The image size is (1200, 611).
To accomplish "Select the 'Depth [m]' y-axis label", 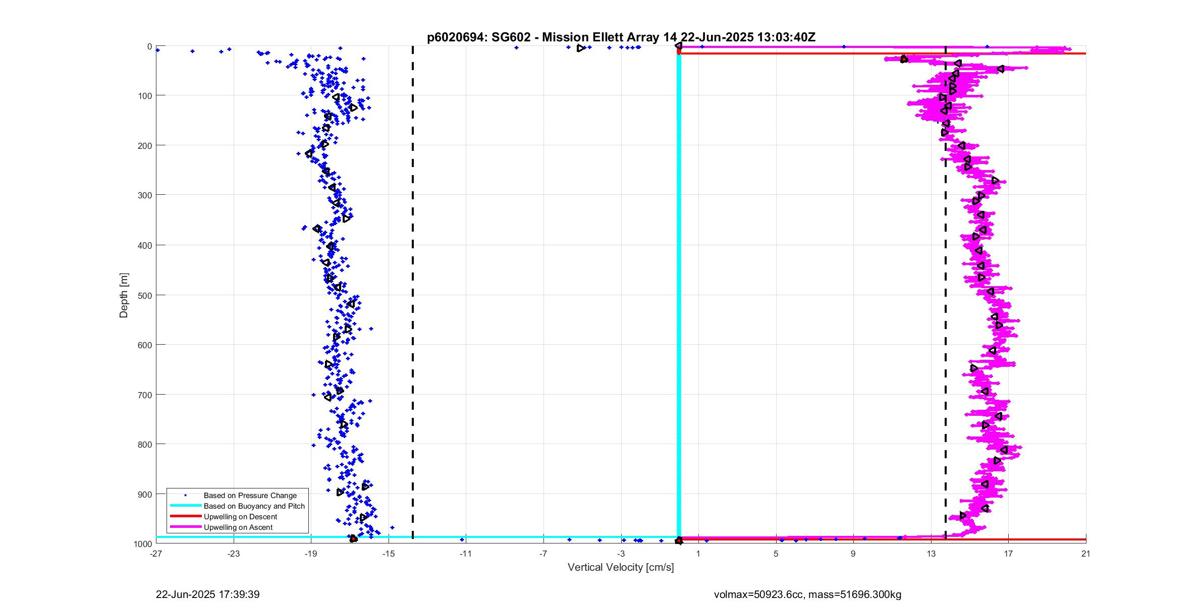I will (124, 295).
